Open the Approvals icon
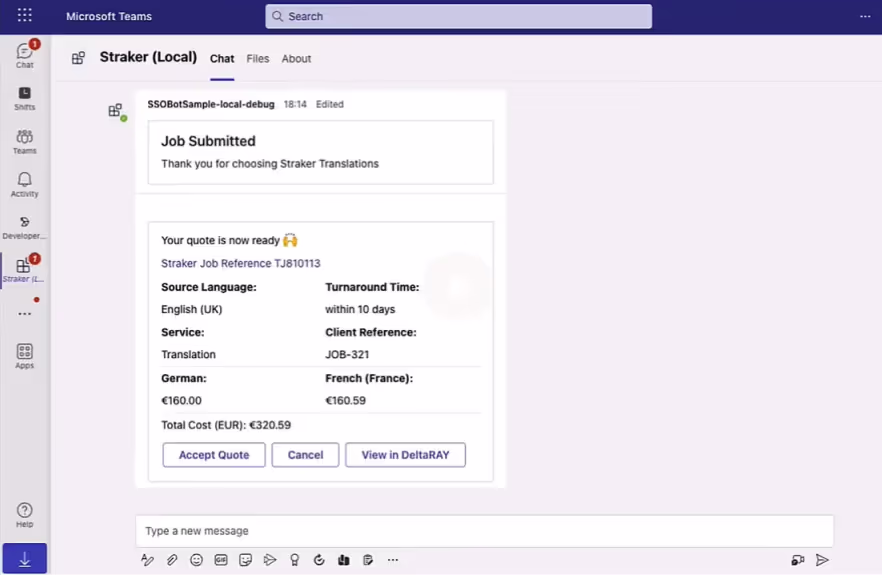This screenshot has width=882, height=575. tap(319, 560)
